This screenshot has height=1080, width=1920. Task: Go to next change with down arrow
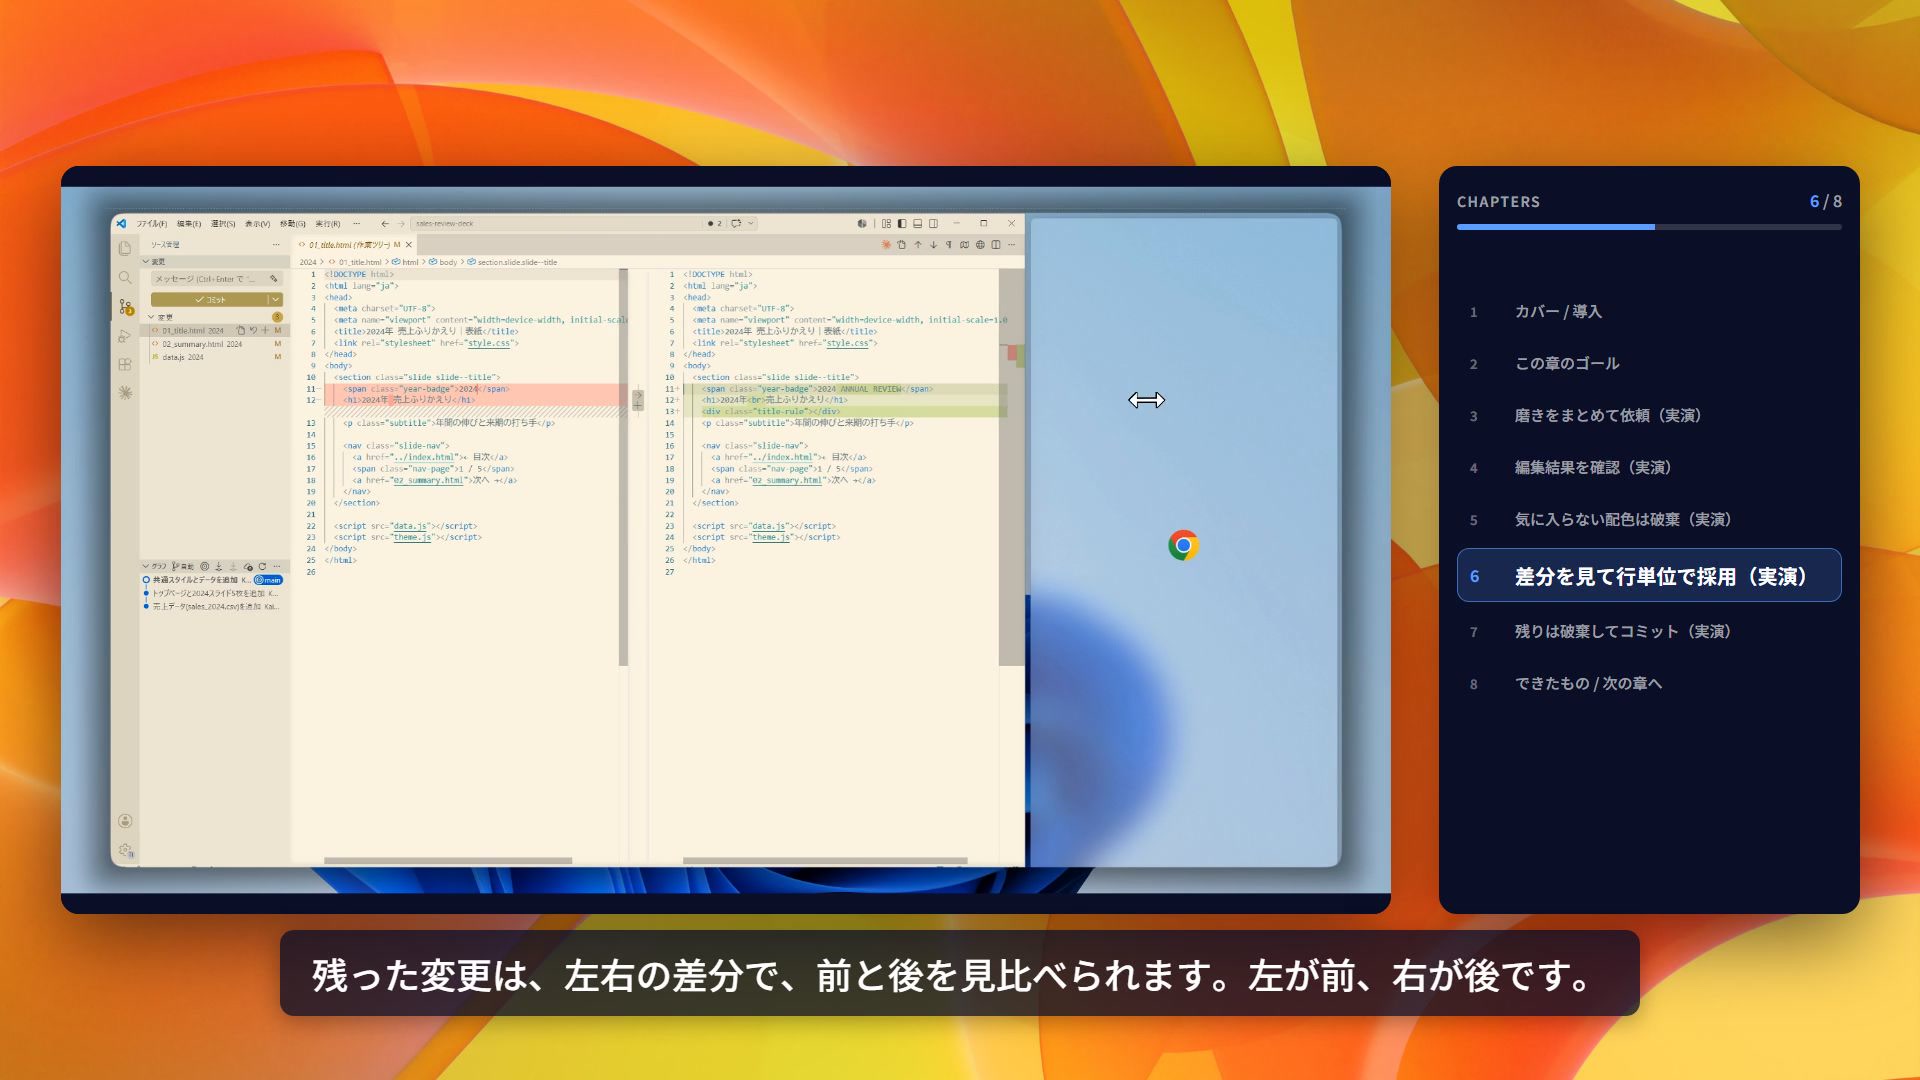(x=933, y=244)
